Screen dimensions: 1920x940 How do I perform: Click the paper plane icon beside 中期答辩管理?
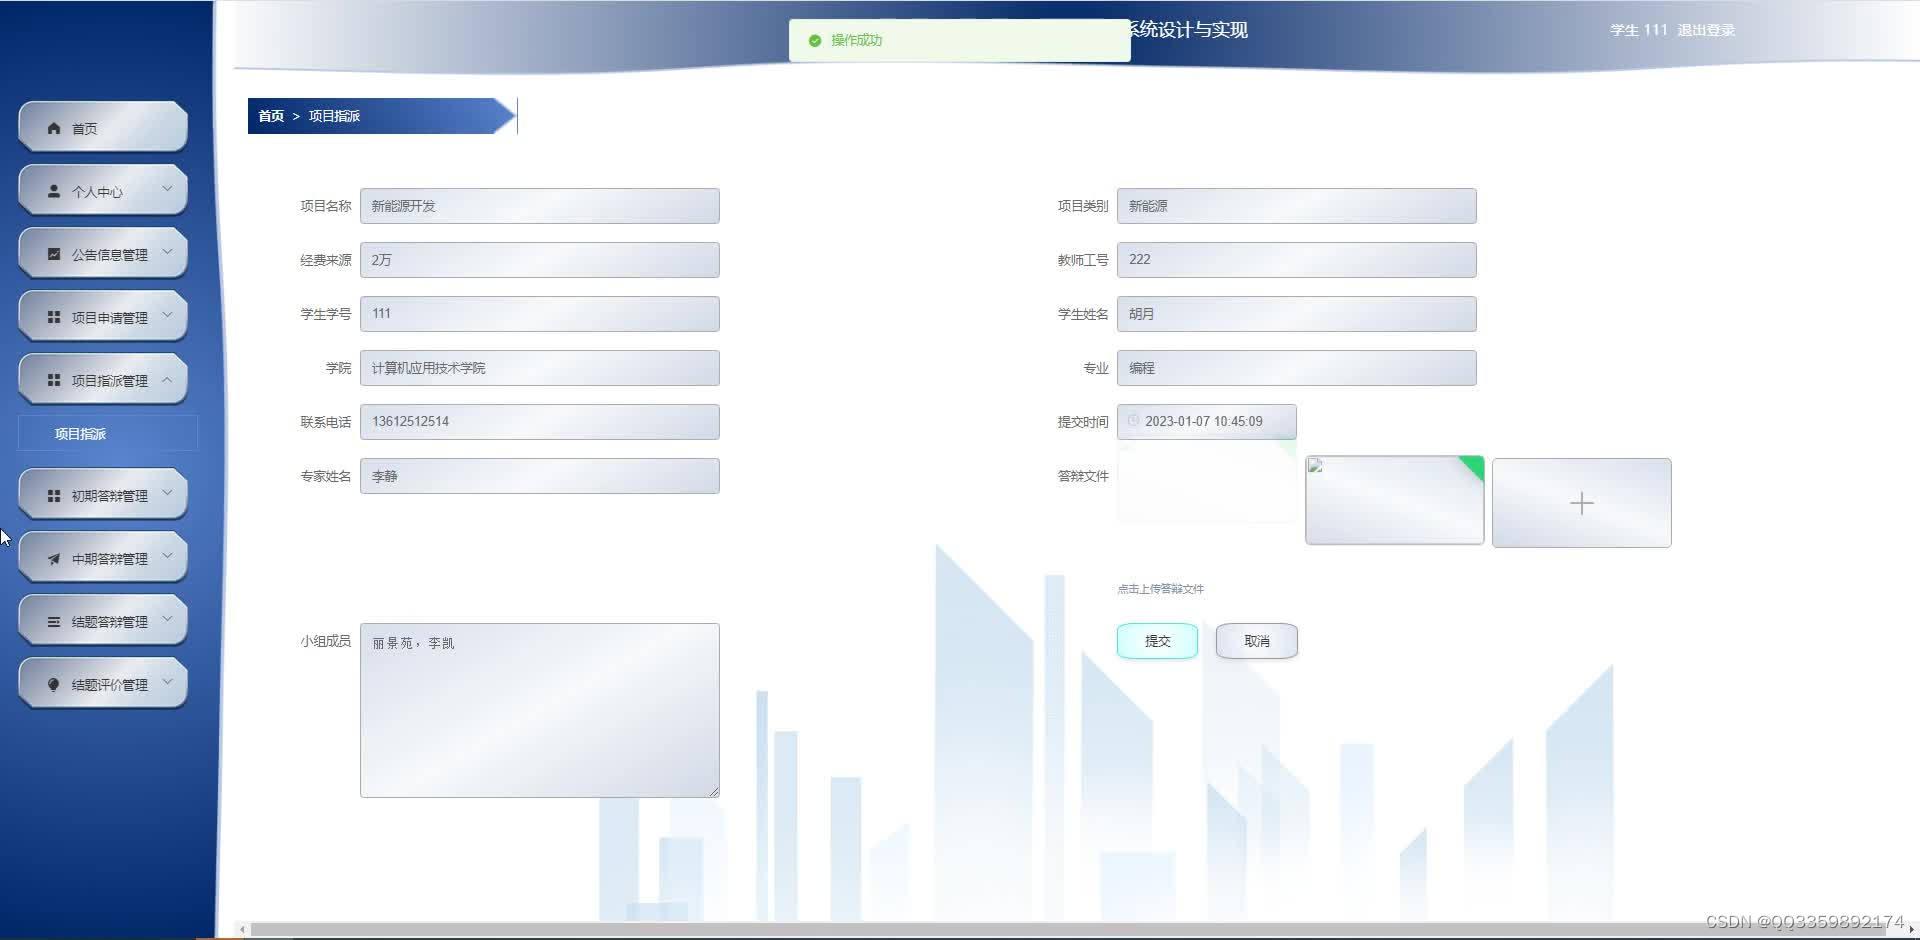click(54, 558)
